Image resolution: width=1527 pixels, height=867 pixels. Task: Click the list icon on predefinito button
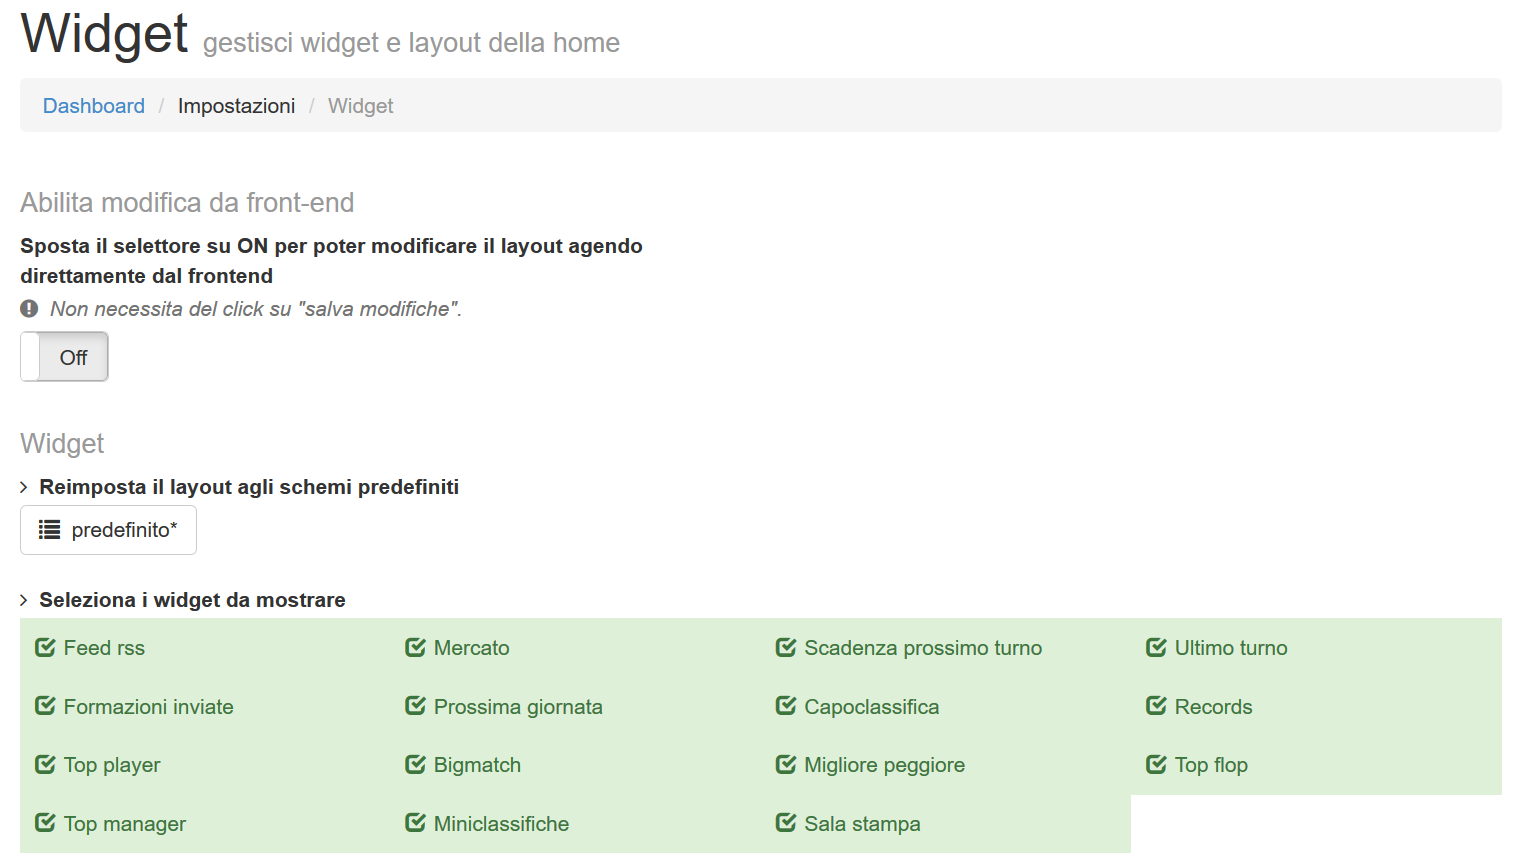pos(49,530)
